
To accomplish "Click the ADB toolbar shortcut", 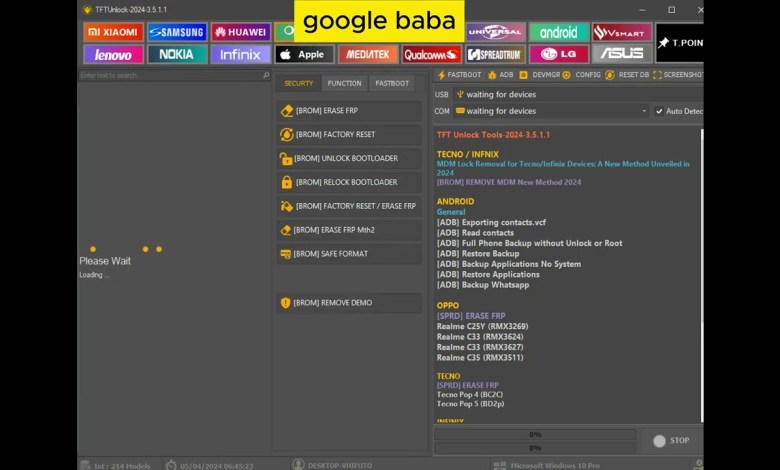I will (500, 75).
